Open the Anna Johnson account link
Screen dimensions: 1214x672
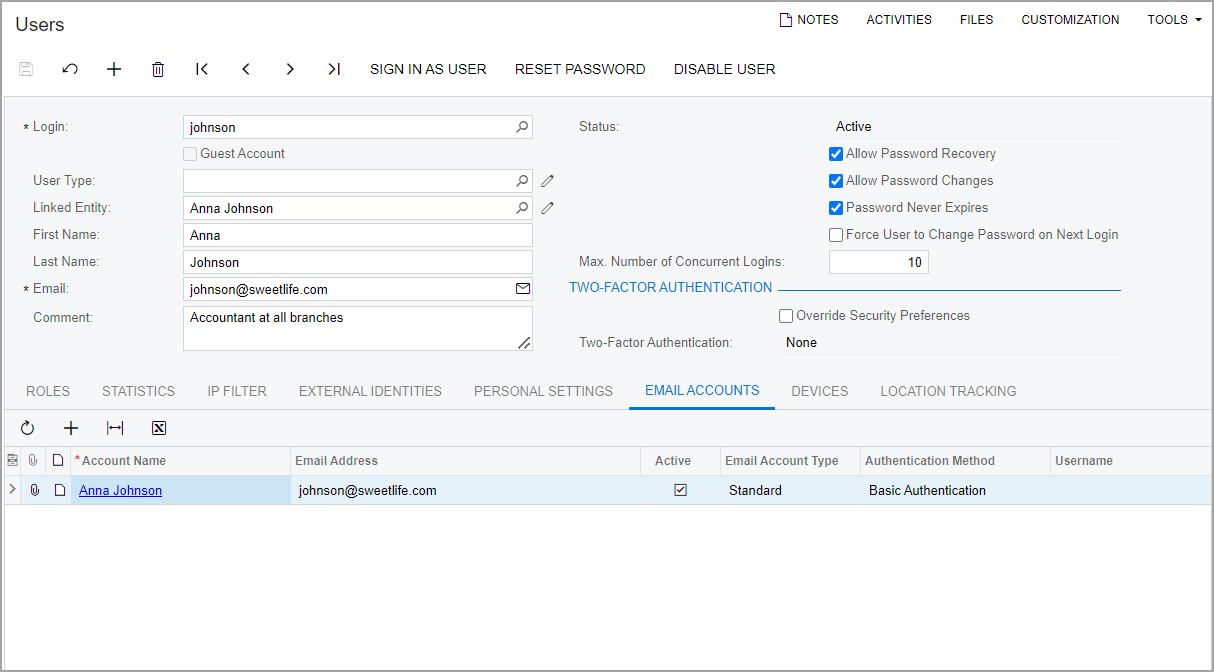point(120,490)
